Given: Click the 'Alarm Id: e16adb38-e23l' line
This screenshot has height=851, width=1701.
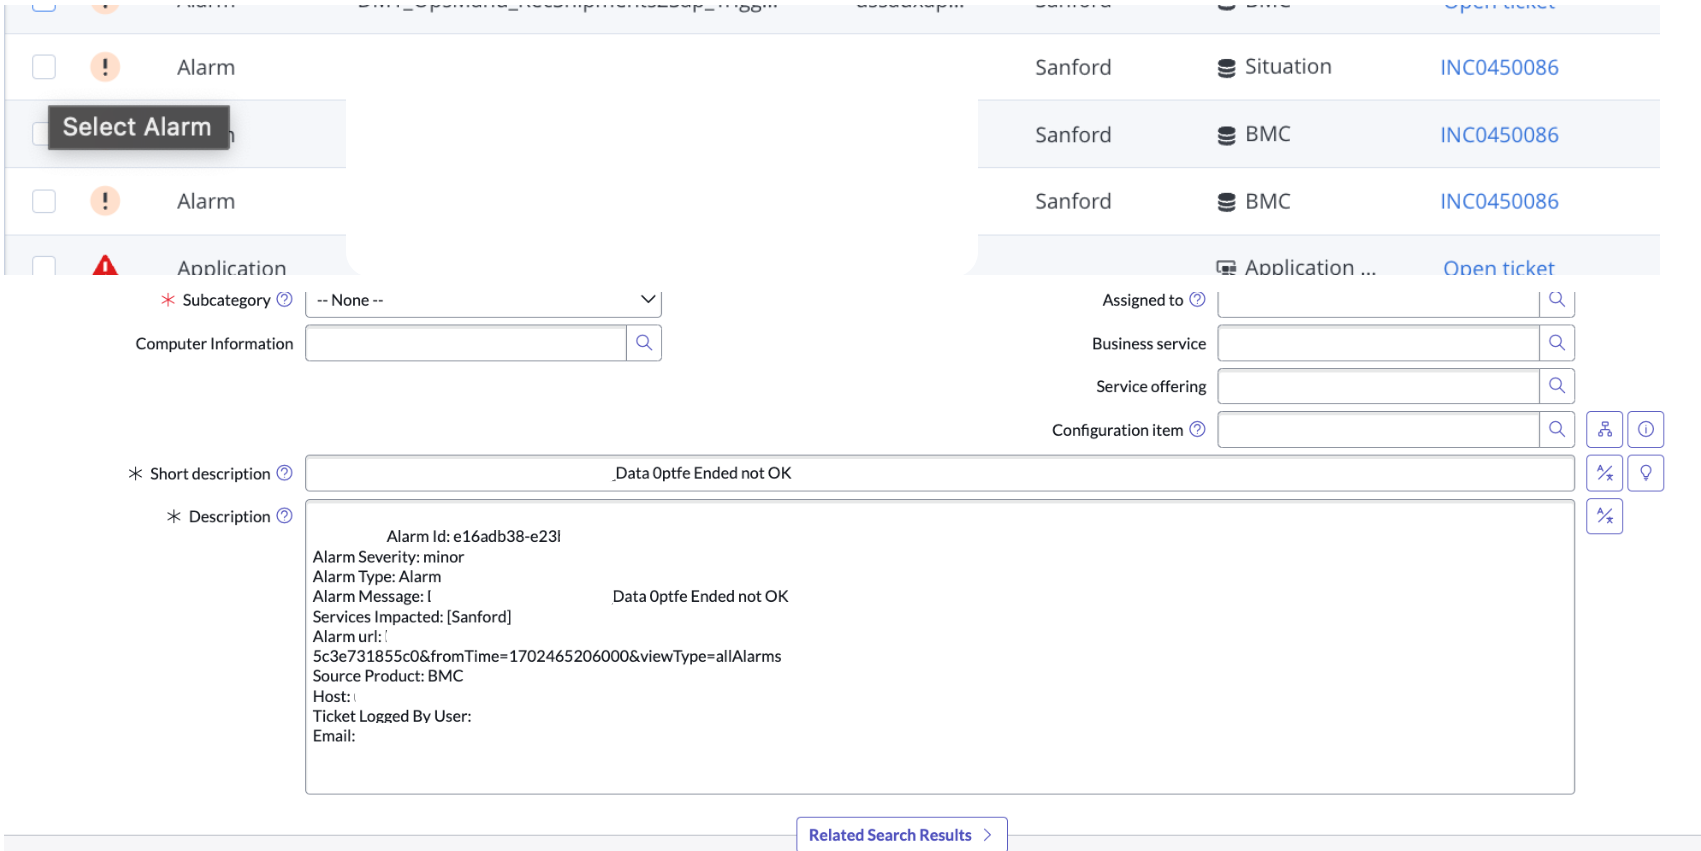Looking at the screenshot, I should coord(474,536).
